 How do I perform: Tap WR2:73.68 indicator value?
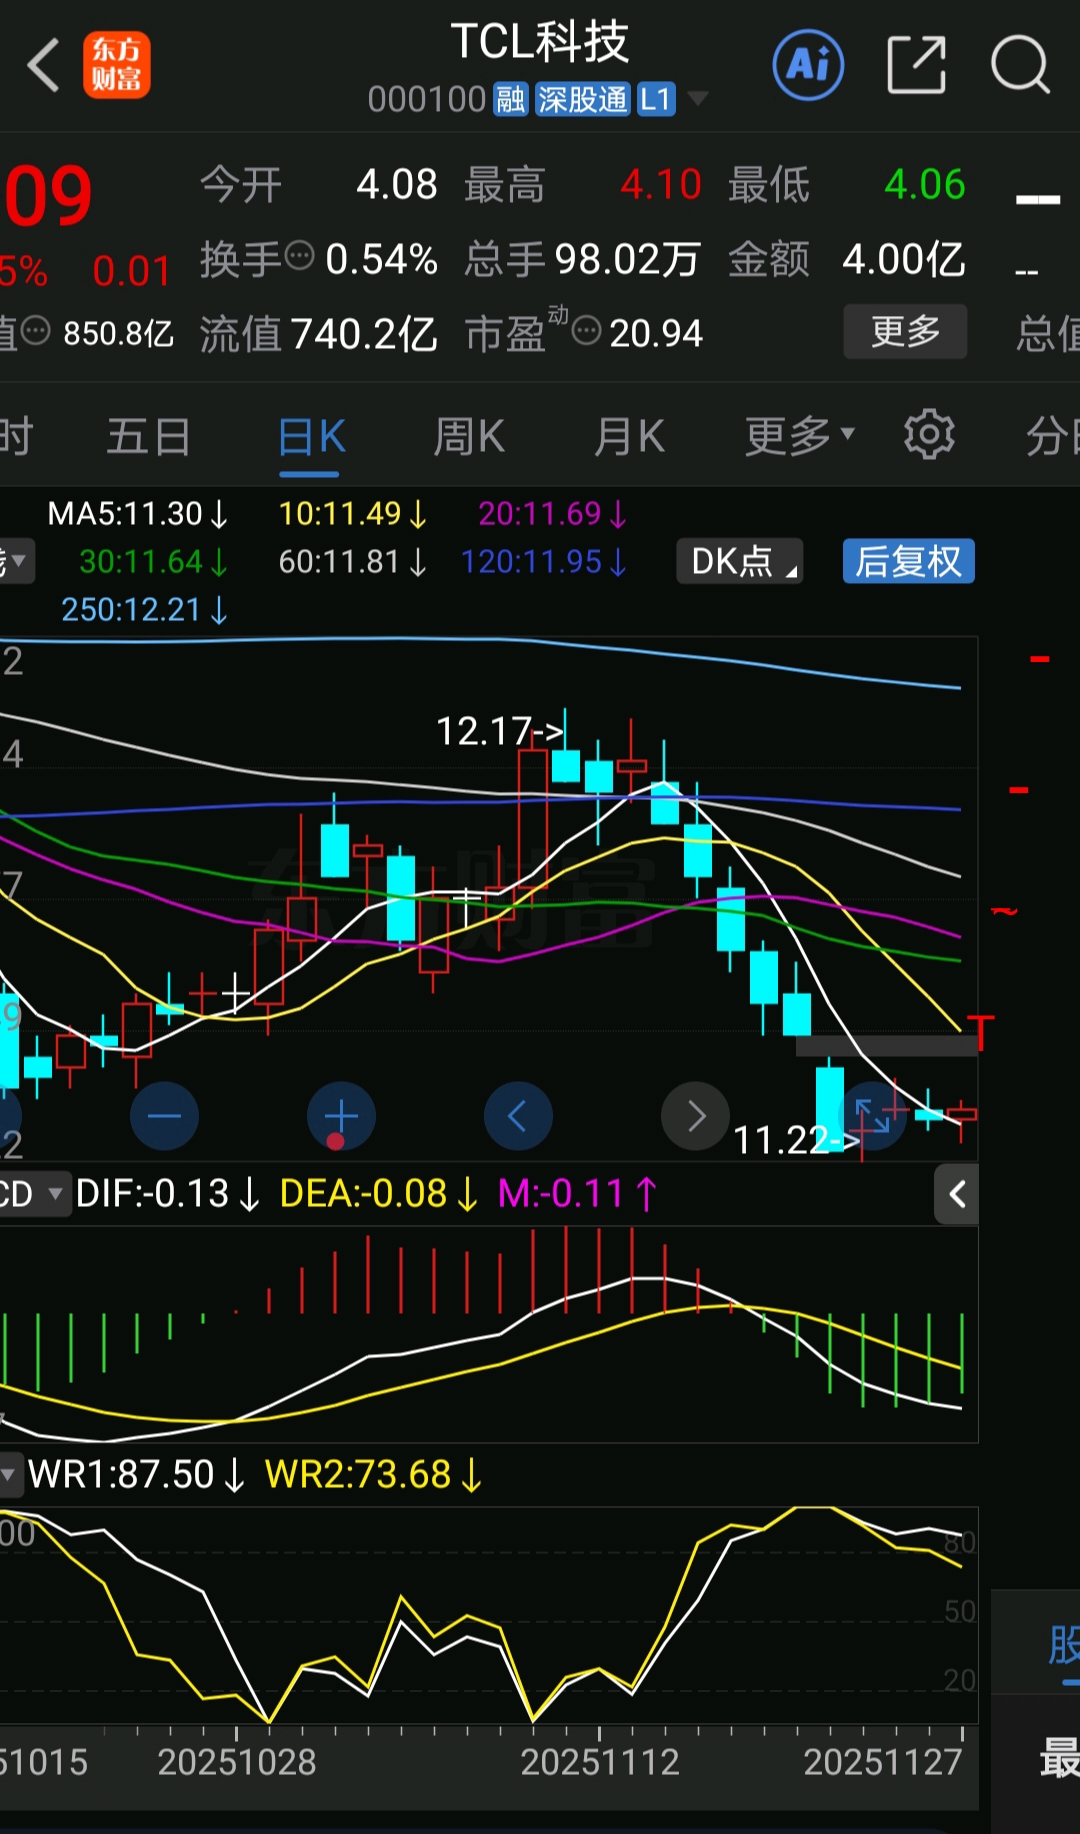374,1474
